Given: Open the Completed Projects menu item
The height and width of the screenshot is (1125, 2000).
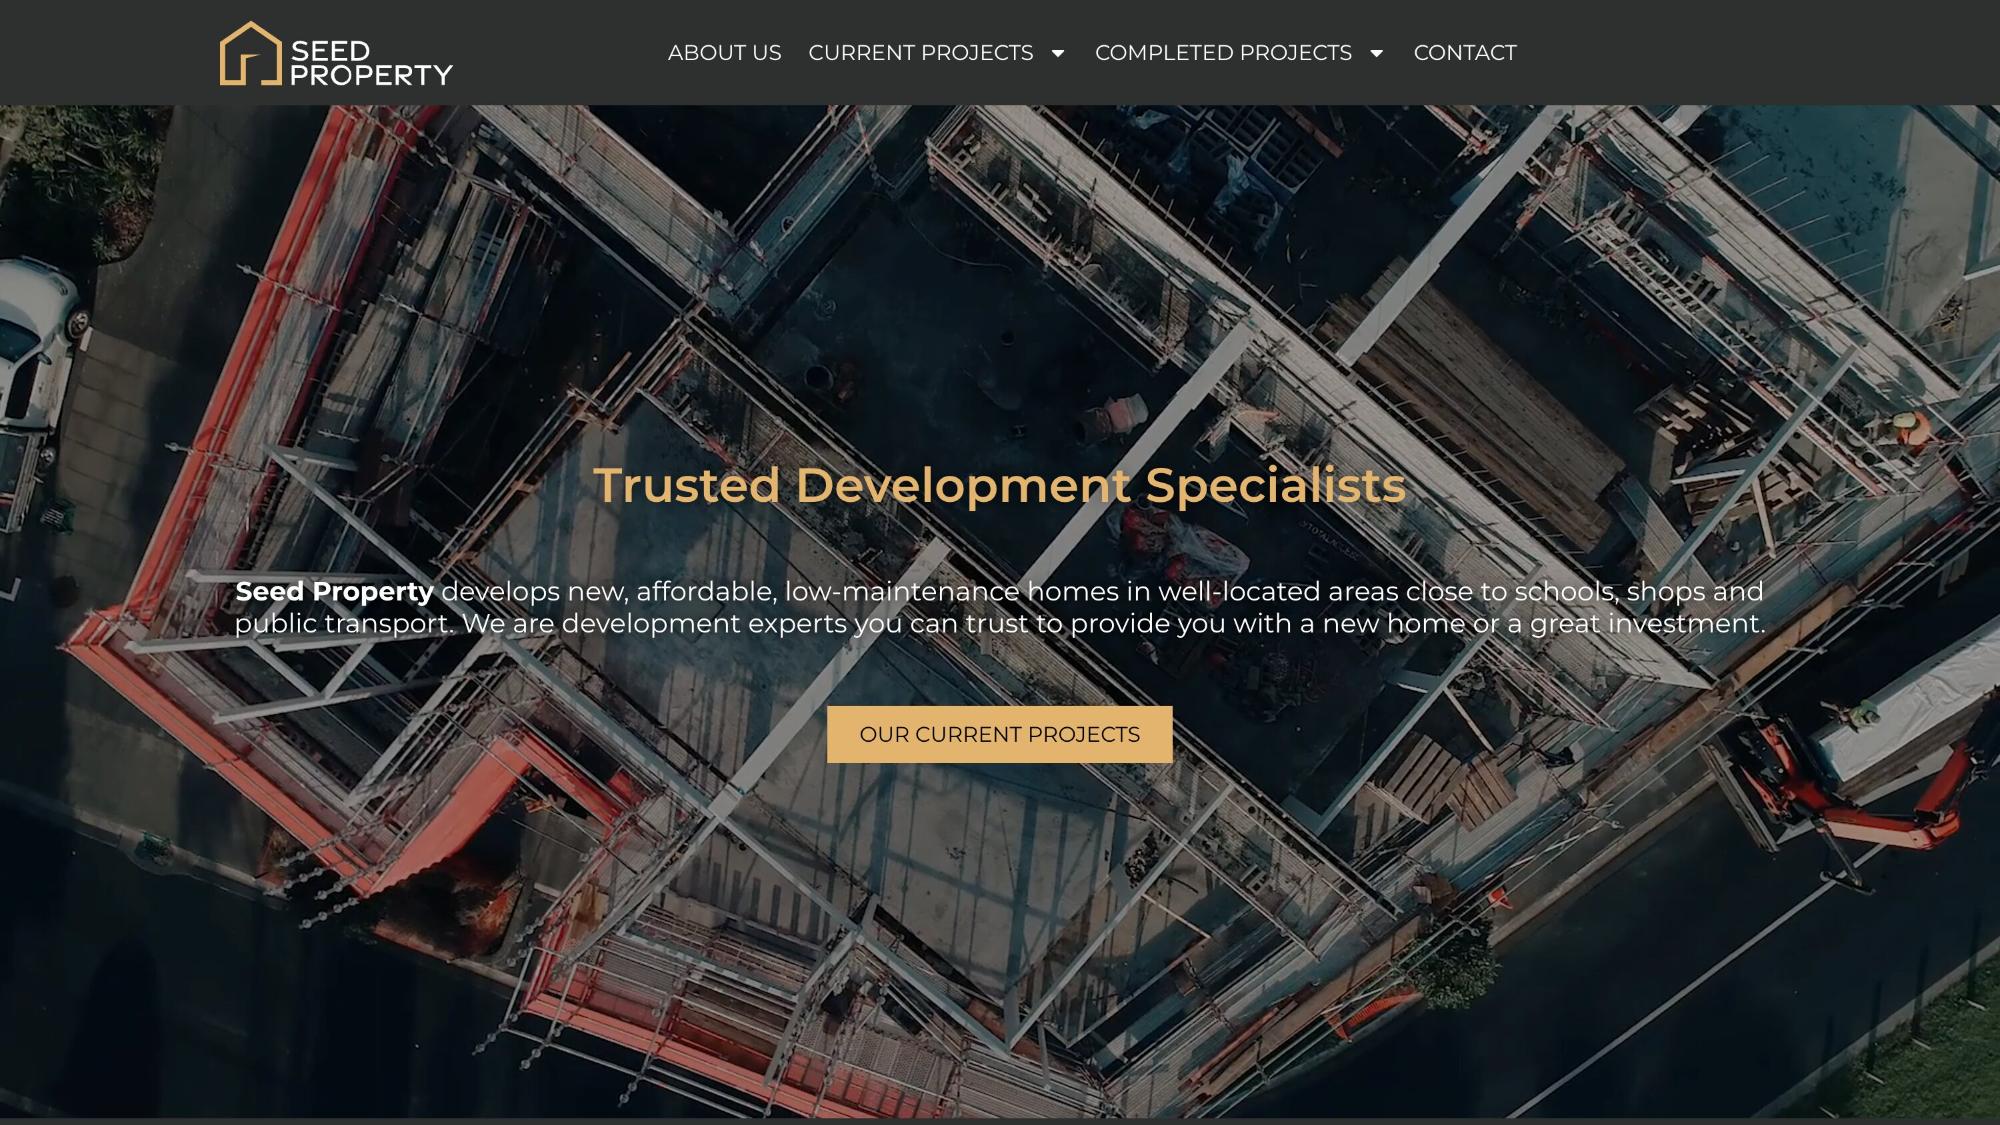Looking at the screenshot, I should [1223, 53].
